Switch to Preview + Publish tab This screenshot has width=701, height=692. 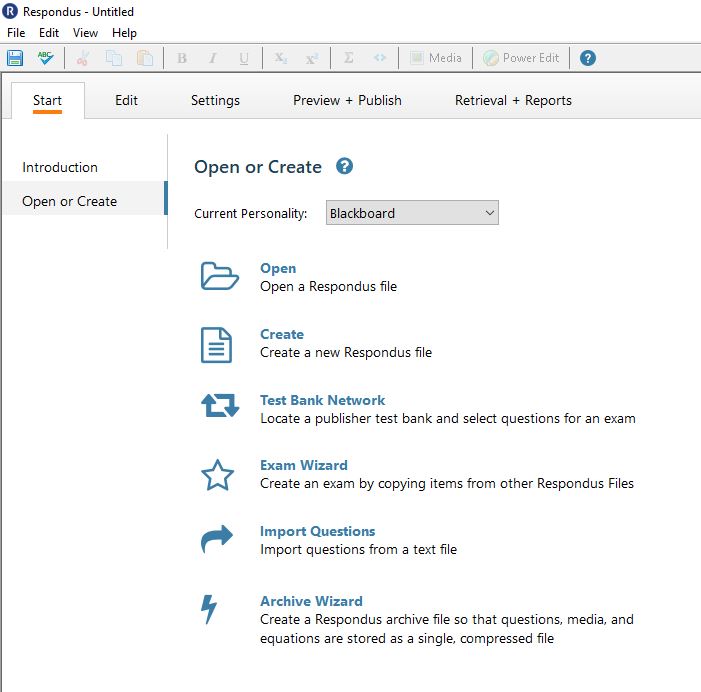347,101
